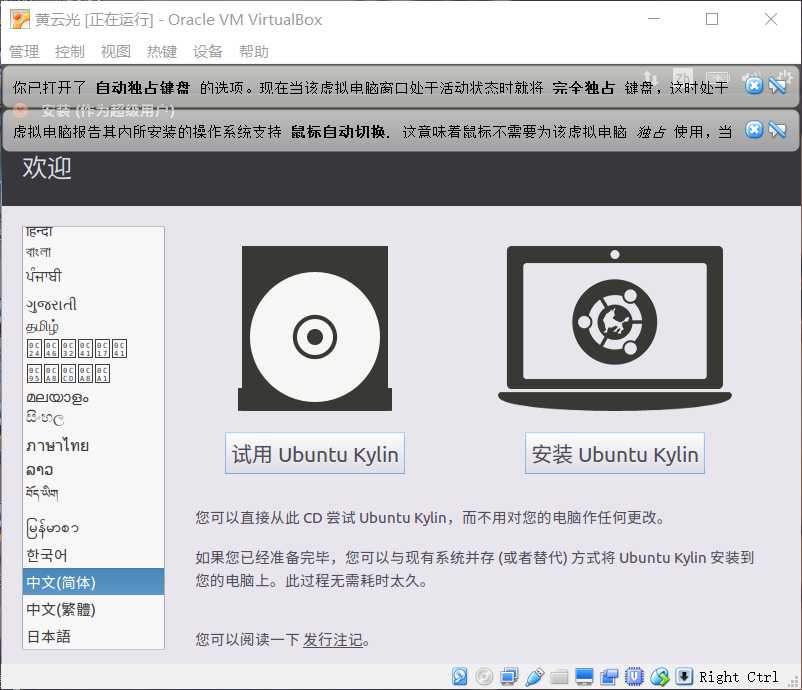
Task: Open the shared folders status icon
Action: 559,677
